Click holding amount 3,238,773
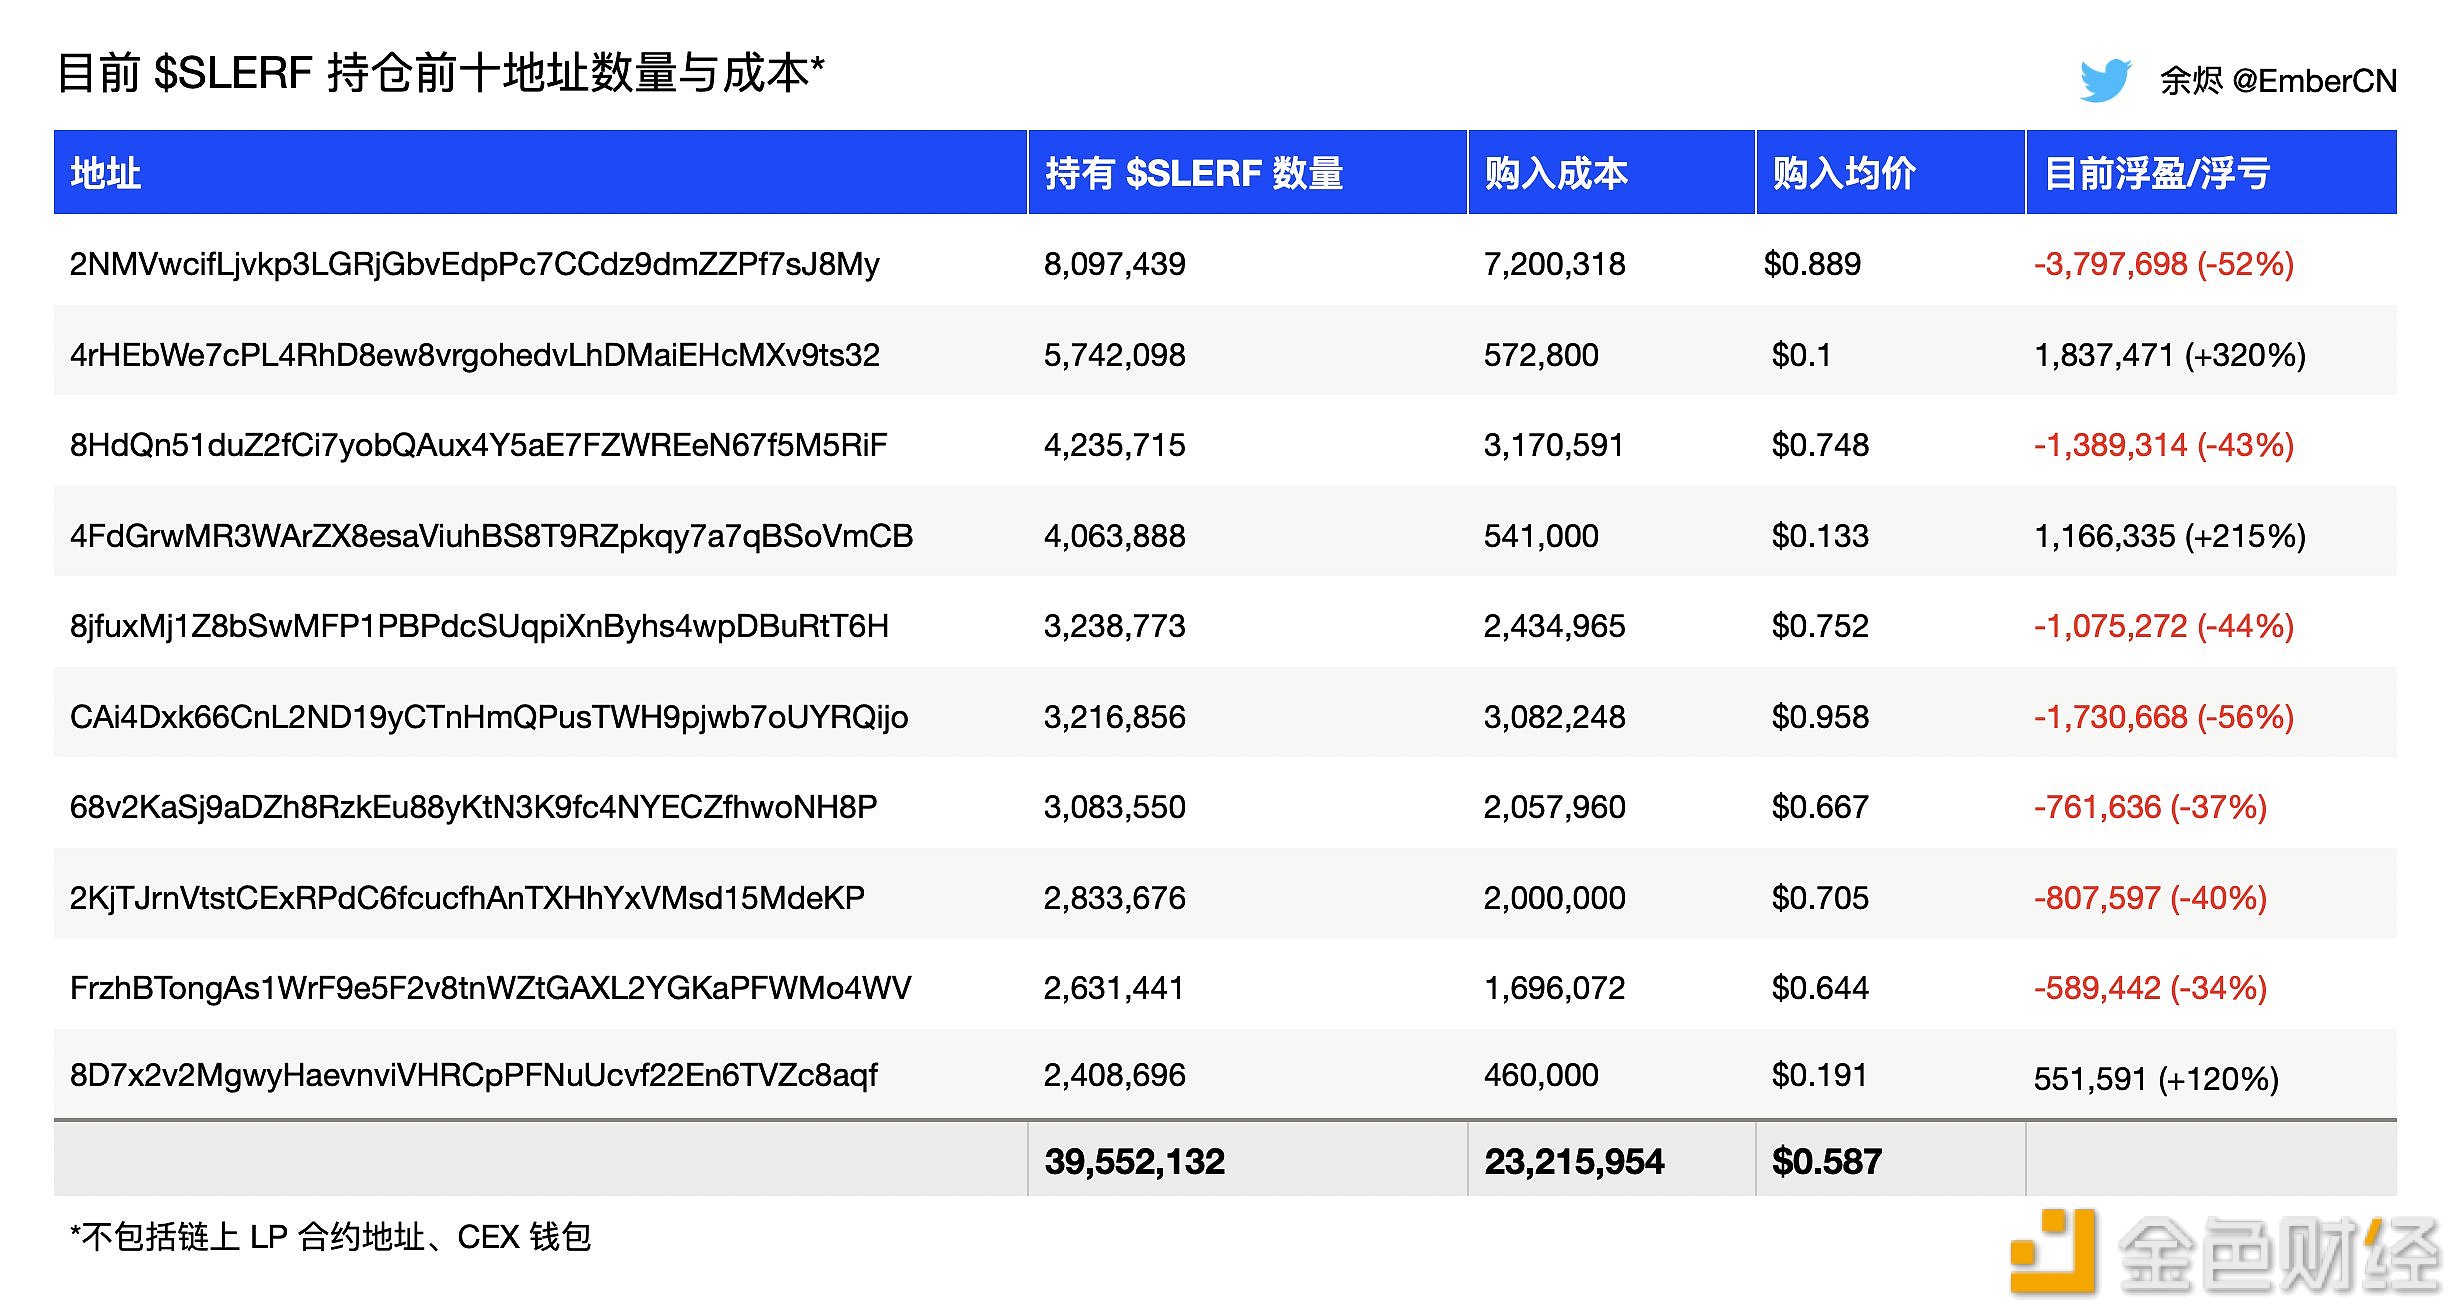Screen dimensions: 2456x1310 pyautogui.click(x=1115, y=626)
